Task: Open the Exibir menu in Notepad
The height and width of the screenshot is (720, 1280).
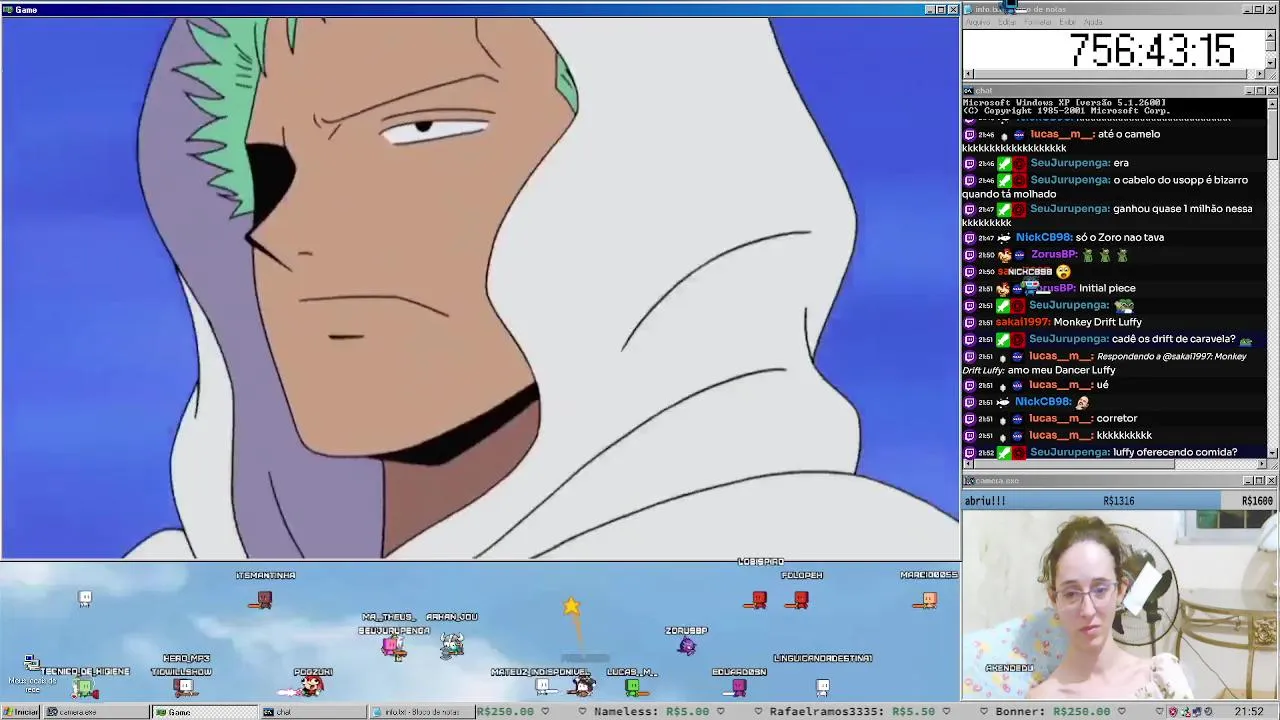Action: (x=1068, y=22)
